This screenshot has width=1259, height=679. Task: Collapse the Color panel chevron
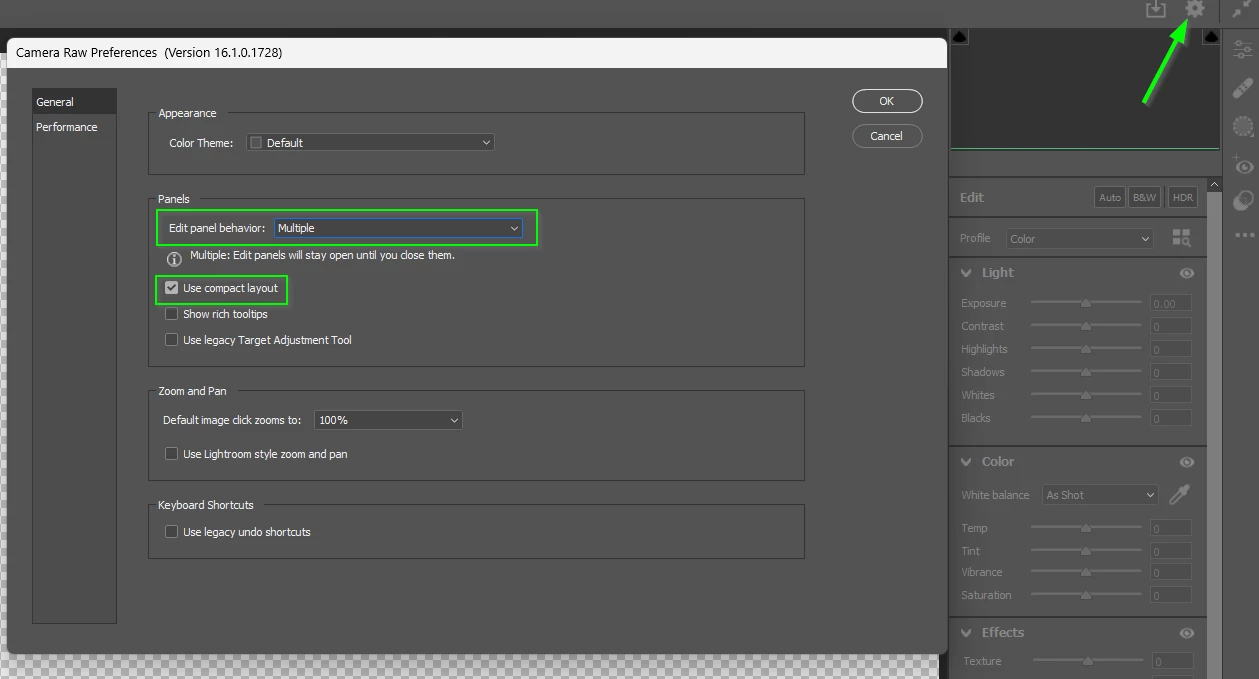[x=967, y=462]
